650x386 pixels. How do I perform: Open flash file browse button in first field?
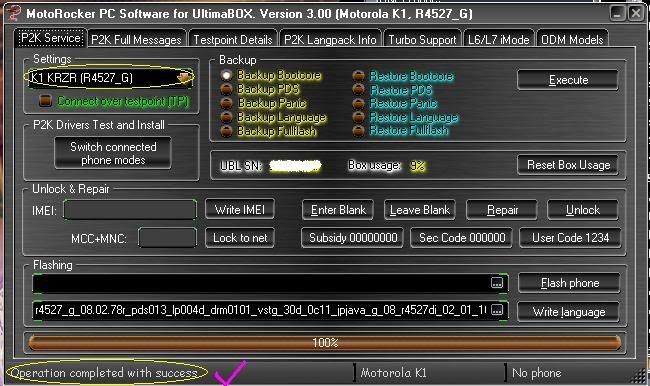497,283
